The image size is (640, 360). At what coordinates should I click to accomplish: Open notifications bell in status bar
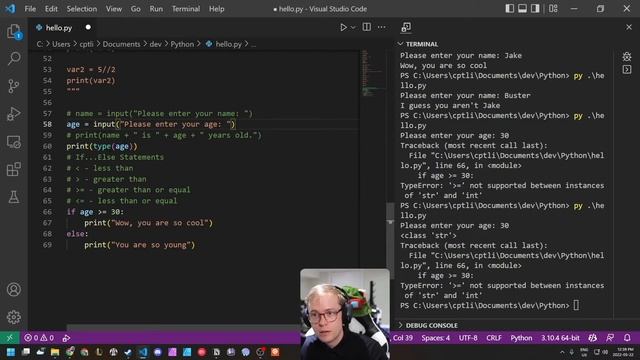pyautogui.click(x=627, y=338)
